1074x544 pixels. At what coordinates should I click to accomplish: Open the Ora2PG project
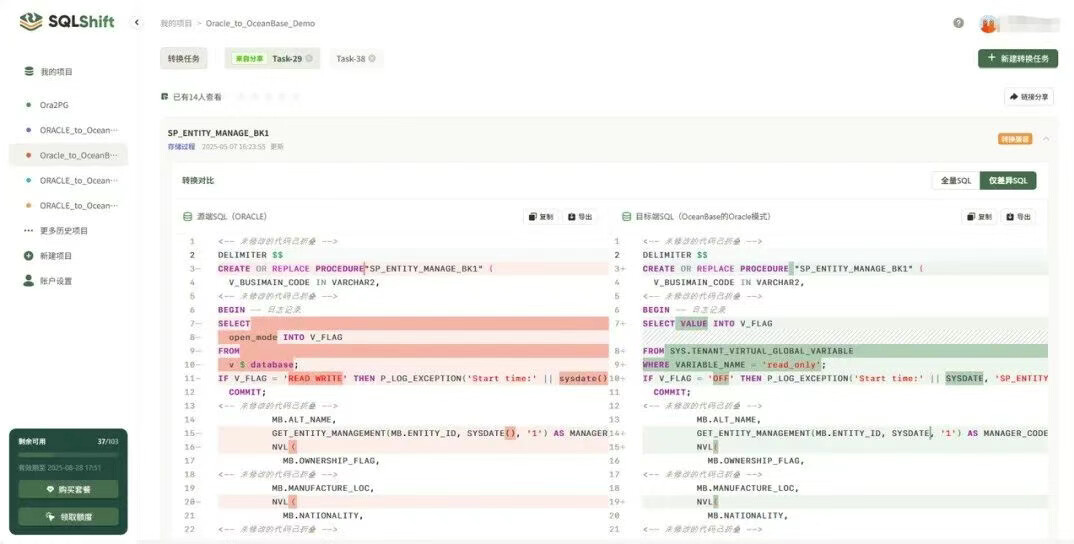[54, 105]
